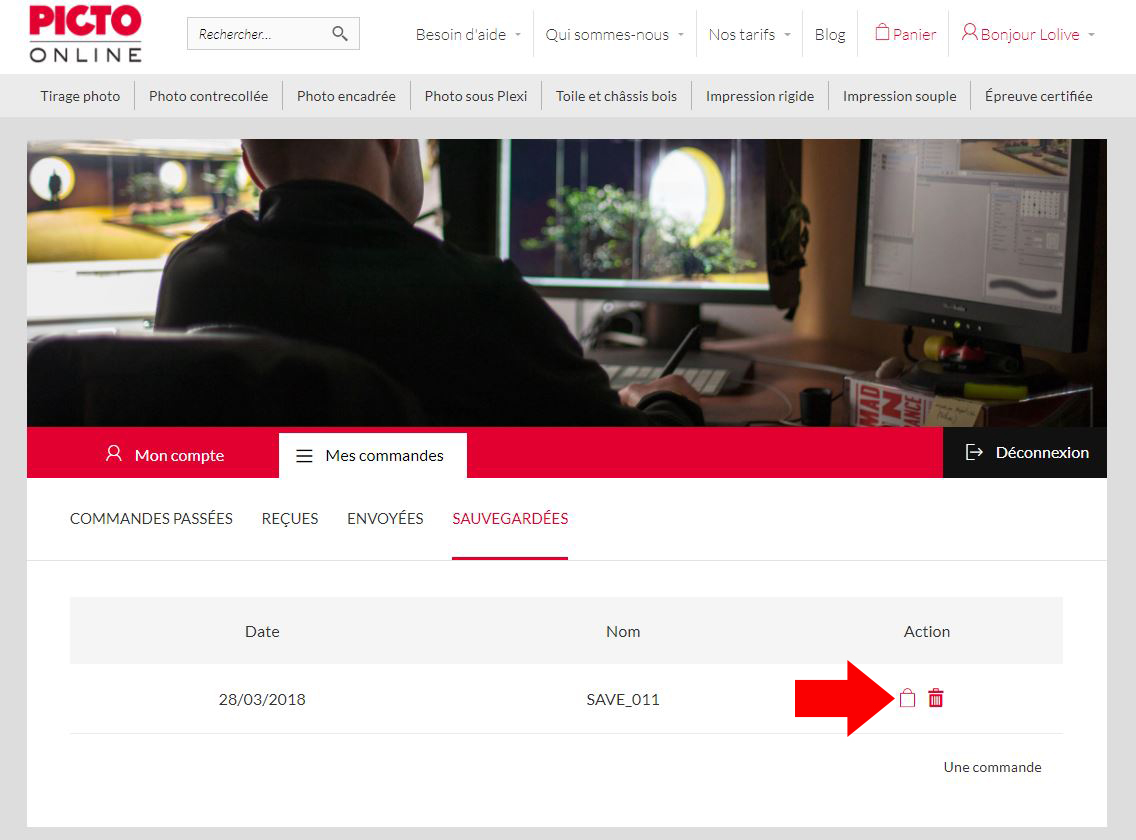1136x840 pixels.
Task: Click the Mon compte person icon
Action: point(114,454)
